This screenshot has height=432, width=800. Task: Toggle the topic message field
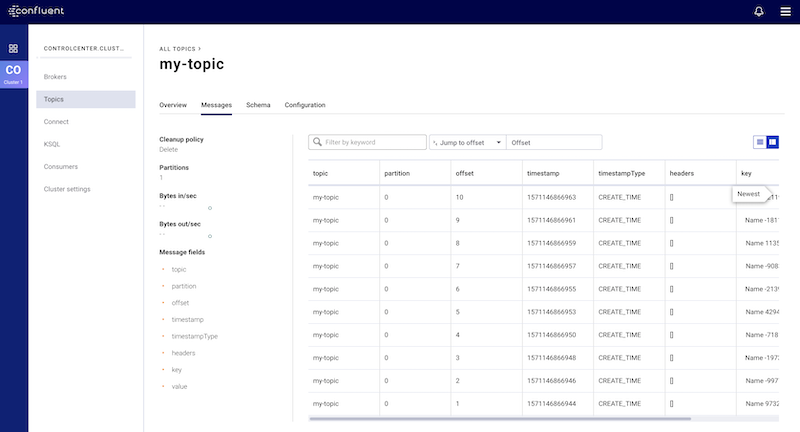[179, 269]
